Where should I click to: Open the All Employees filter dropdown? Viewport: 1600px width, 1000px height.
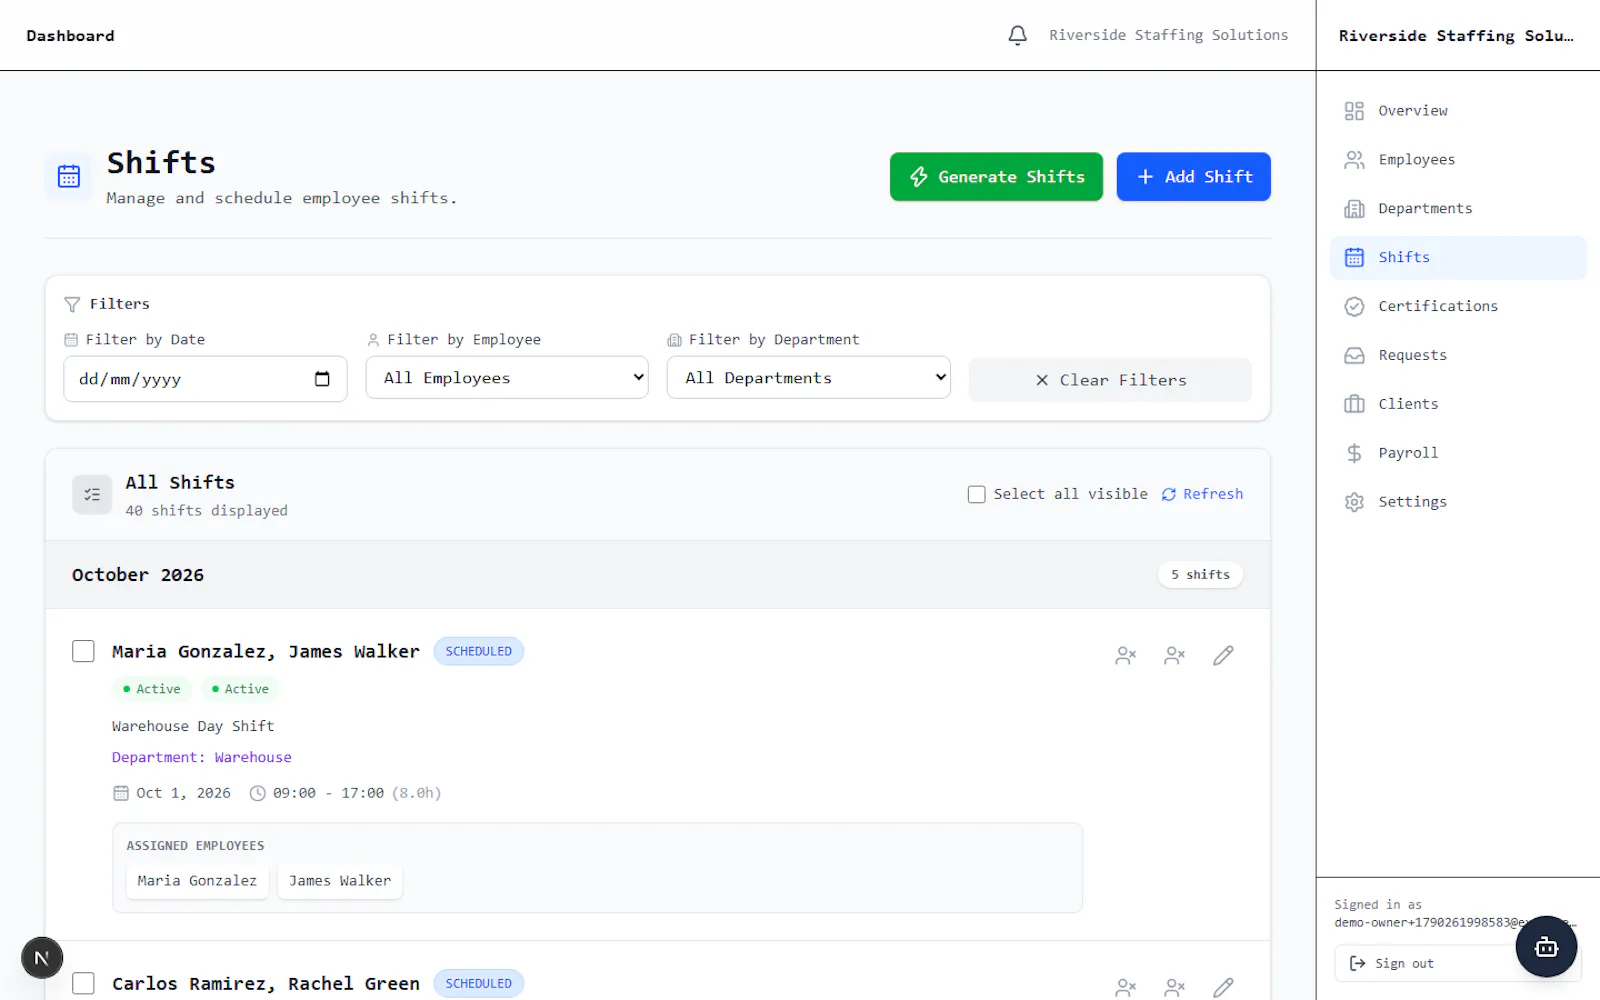(x=507, y=378)
